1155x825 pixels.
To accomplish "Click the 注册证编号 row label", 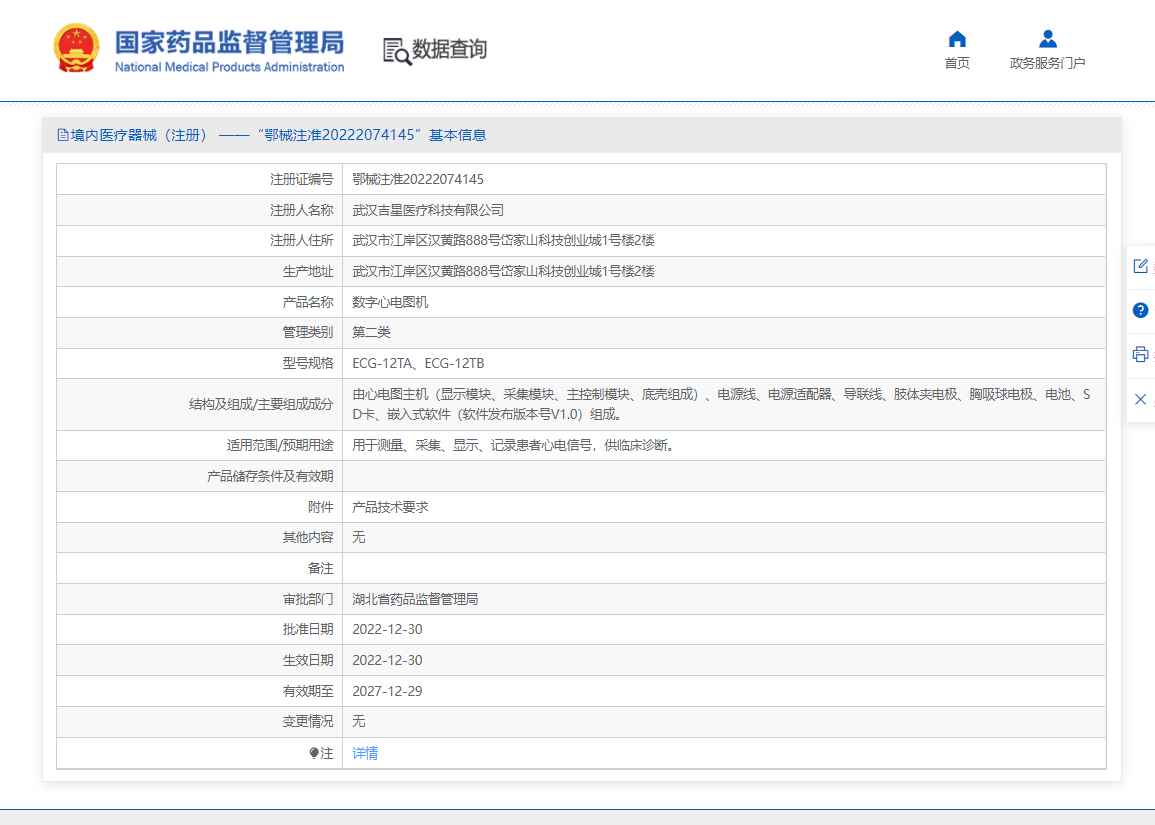I will pos(301,179).
